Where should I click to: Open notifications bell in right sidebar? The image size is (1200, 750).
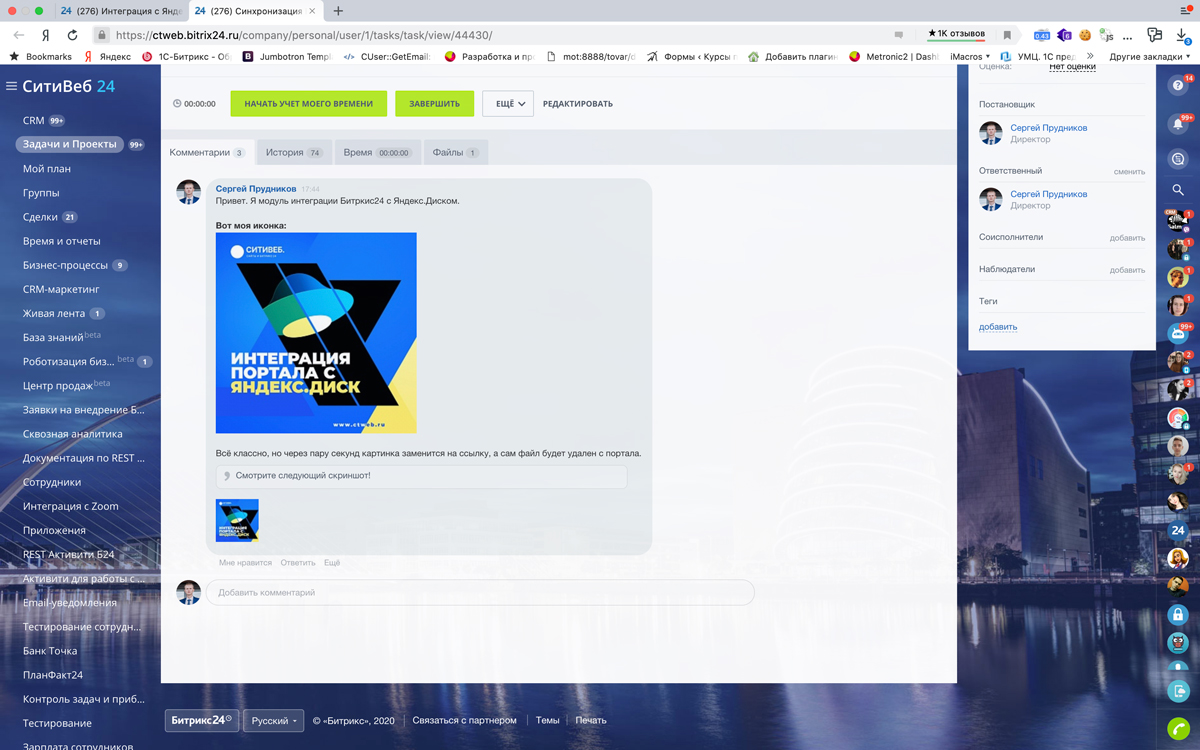pos(1177,125)
